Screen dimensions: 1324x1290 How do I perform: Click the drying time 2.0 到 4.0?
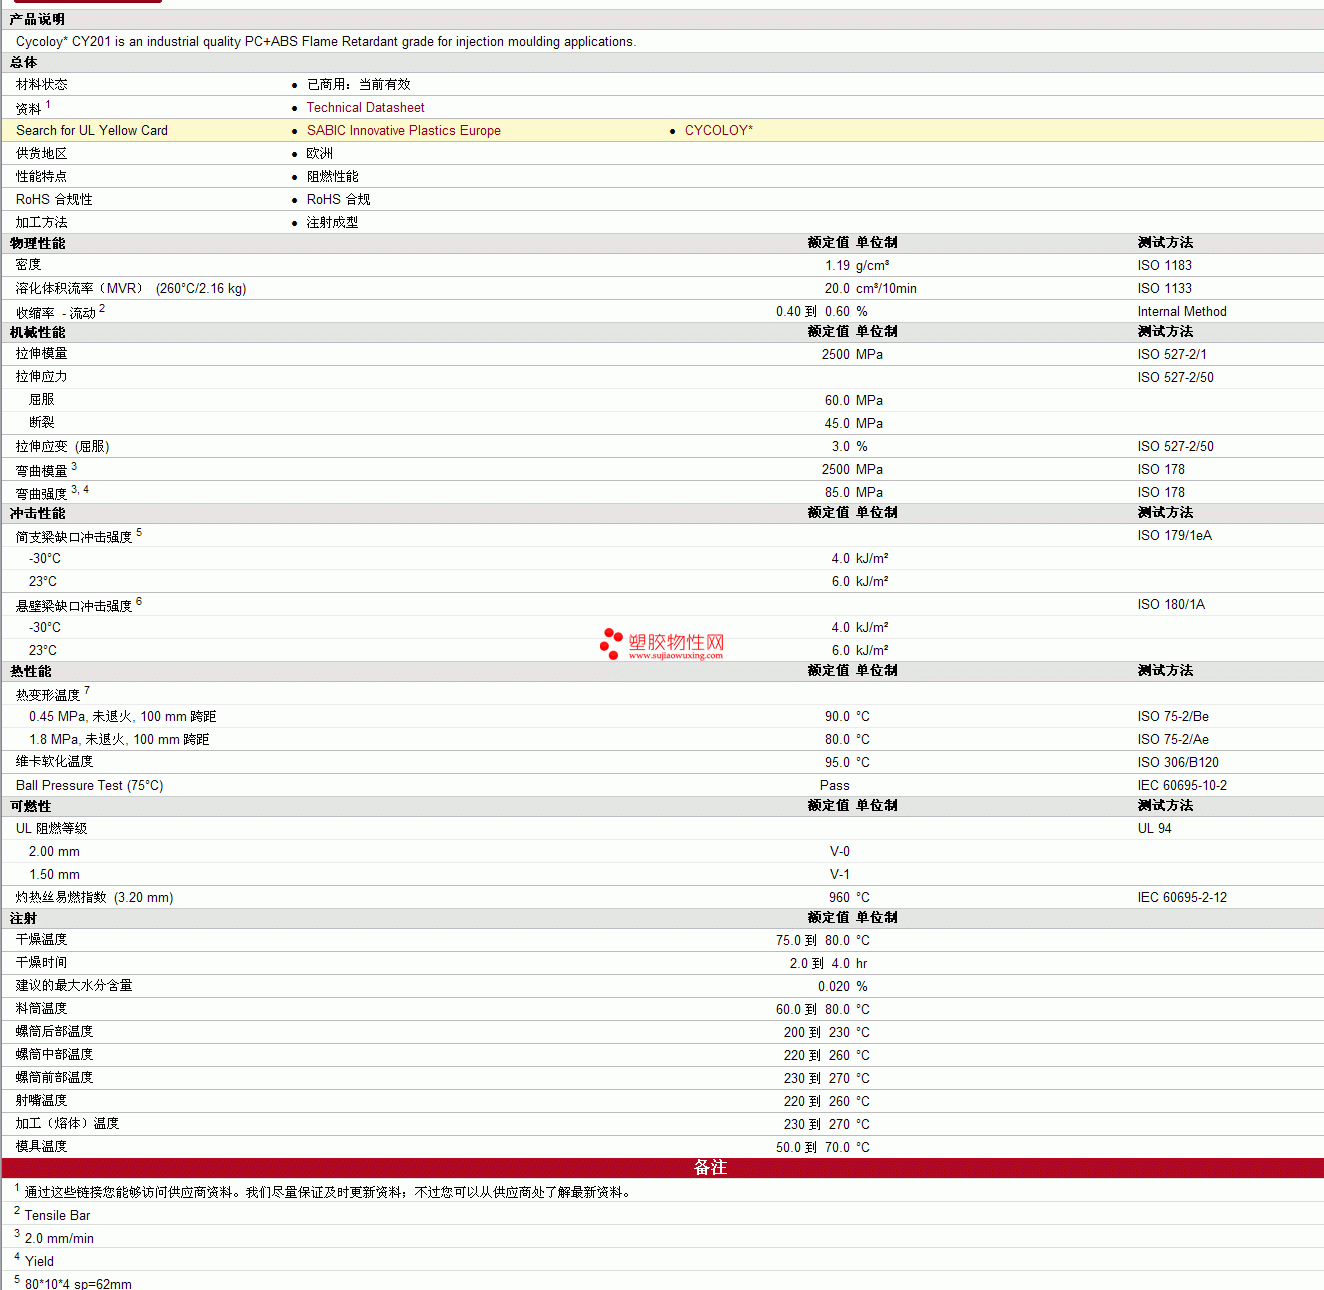(x=820, y=963)
